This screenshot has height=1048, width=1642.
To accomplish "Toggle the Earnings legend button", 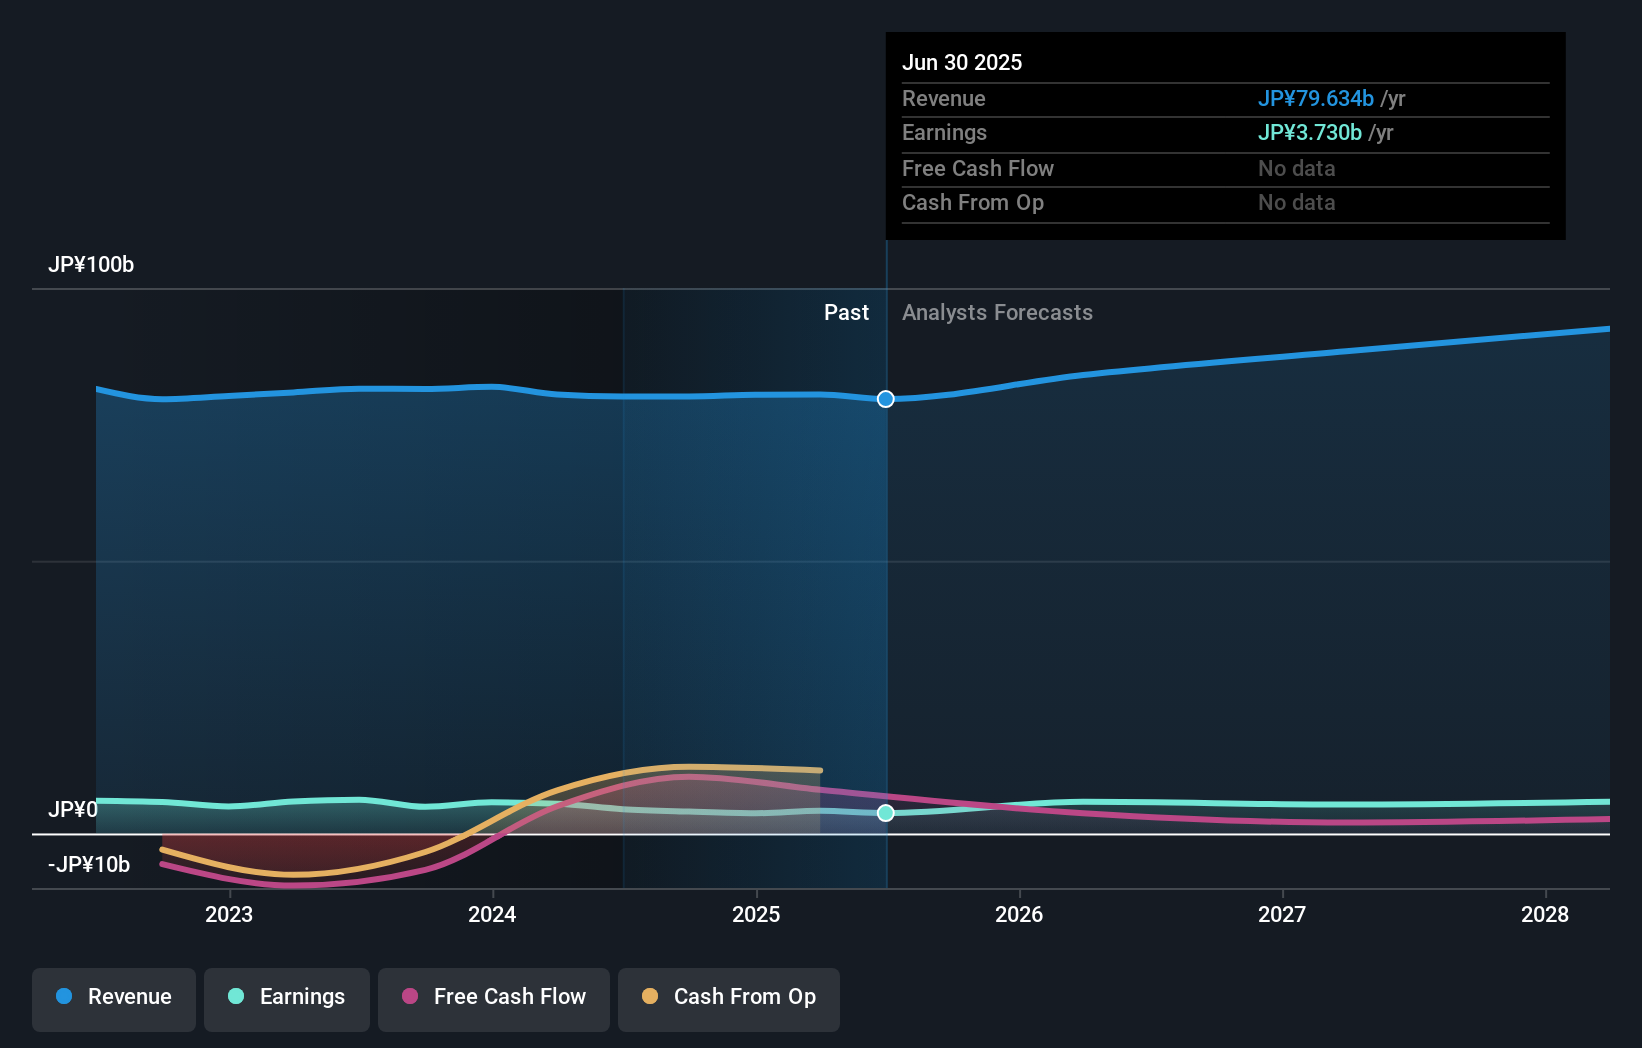I will coord(287,999).
